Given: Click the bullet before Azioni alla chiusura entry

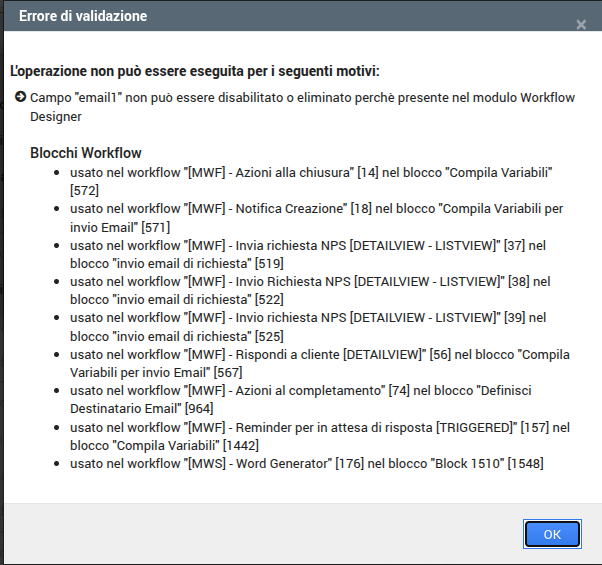Looking at the screenshot, I should (x=56, y=173).
